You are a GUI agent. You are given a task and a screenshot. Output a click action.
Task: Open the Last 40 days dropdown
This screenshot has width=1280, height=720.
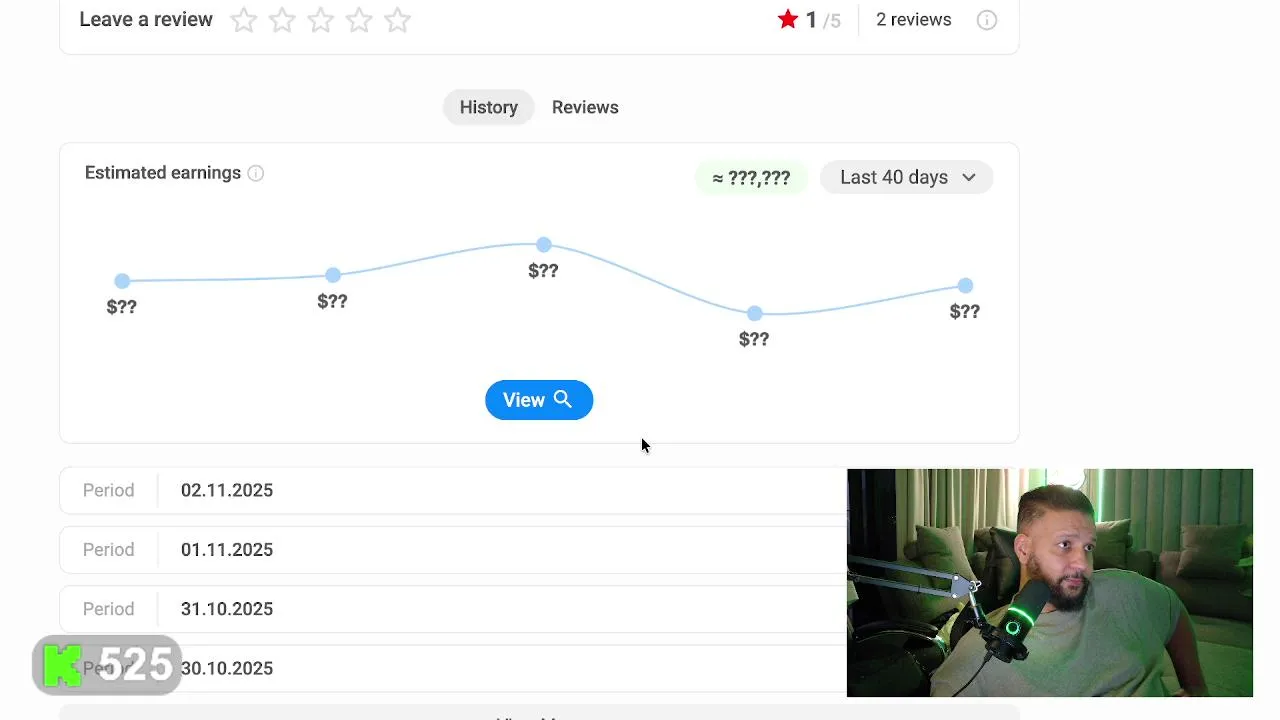[907, 177]
